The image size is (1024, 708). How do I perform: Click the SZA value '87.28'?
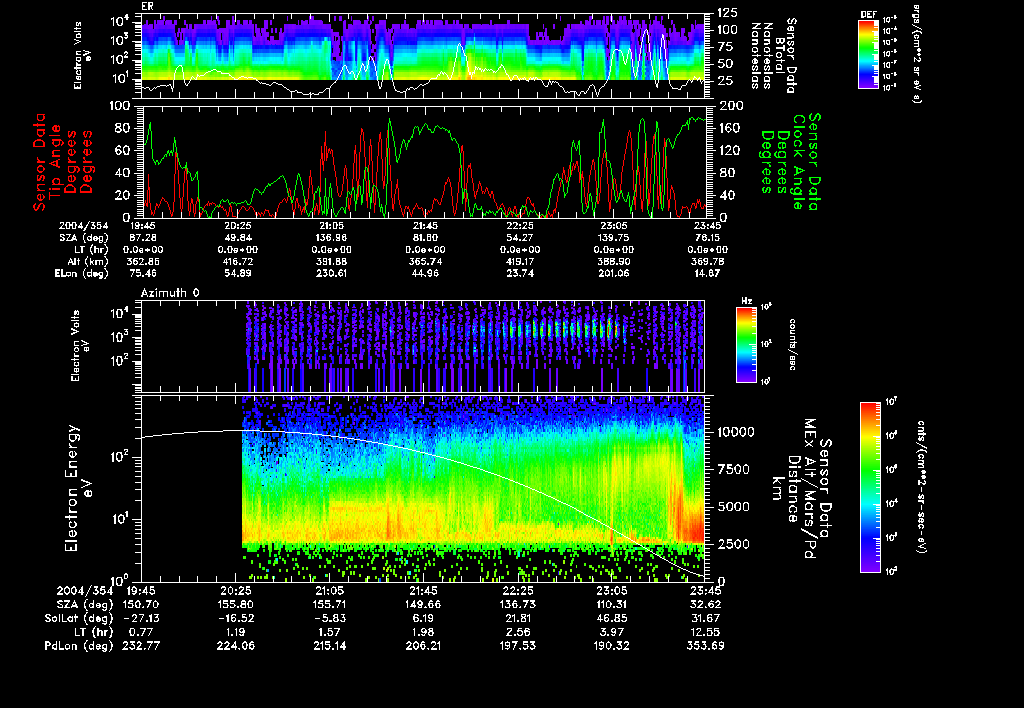pyautogui.click(x=142, y=238)
